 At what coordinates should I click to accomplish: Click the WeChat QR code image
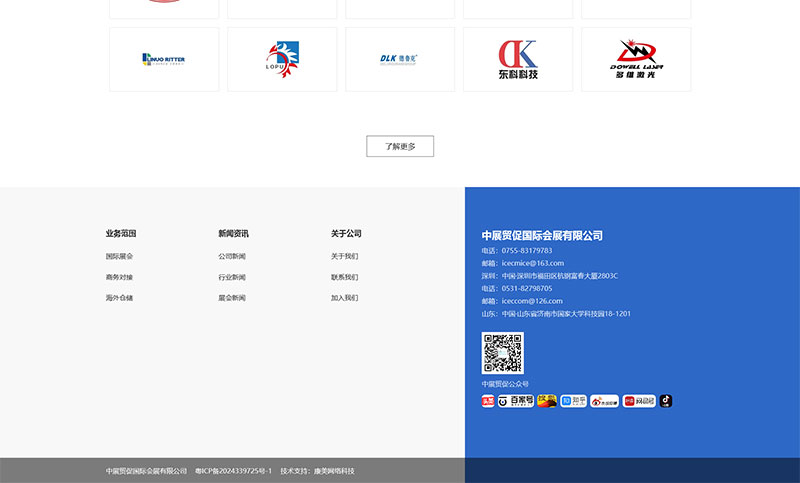click(x=502, y=353)
